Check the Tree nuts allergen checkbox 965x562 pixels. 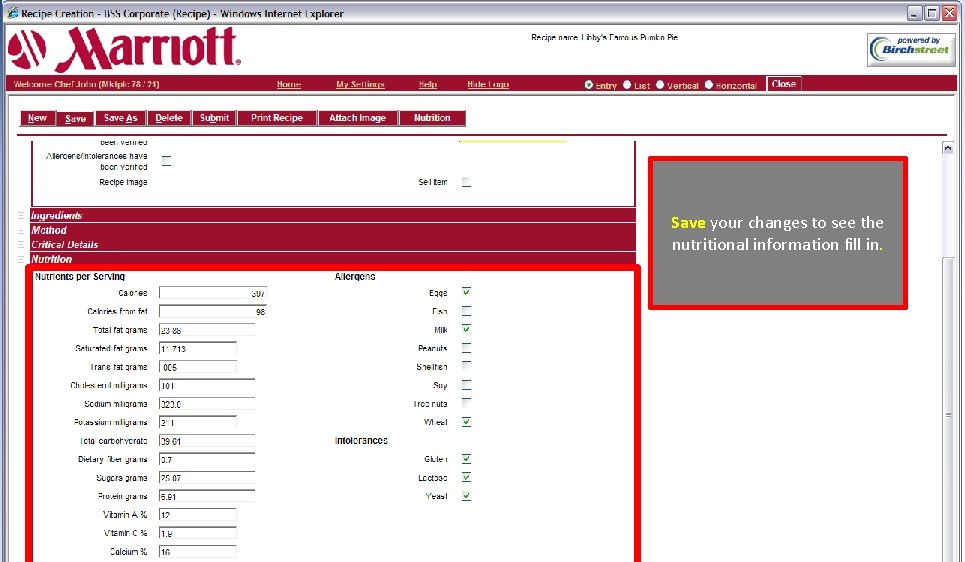(x=466, y=403)
